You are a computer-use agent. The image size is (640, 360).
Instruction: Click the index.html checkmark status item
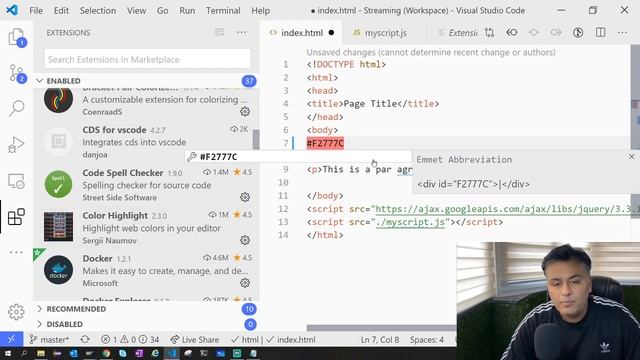click(x=291, y=339)
